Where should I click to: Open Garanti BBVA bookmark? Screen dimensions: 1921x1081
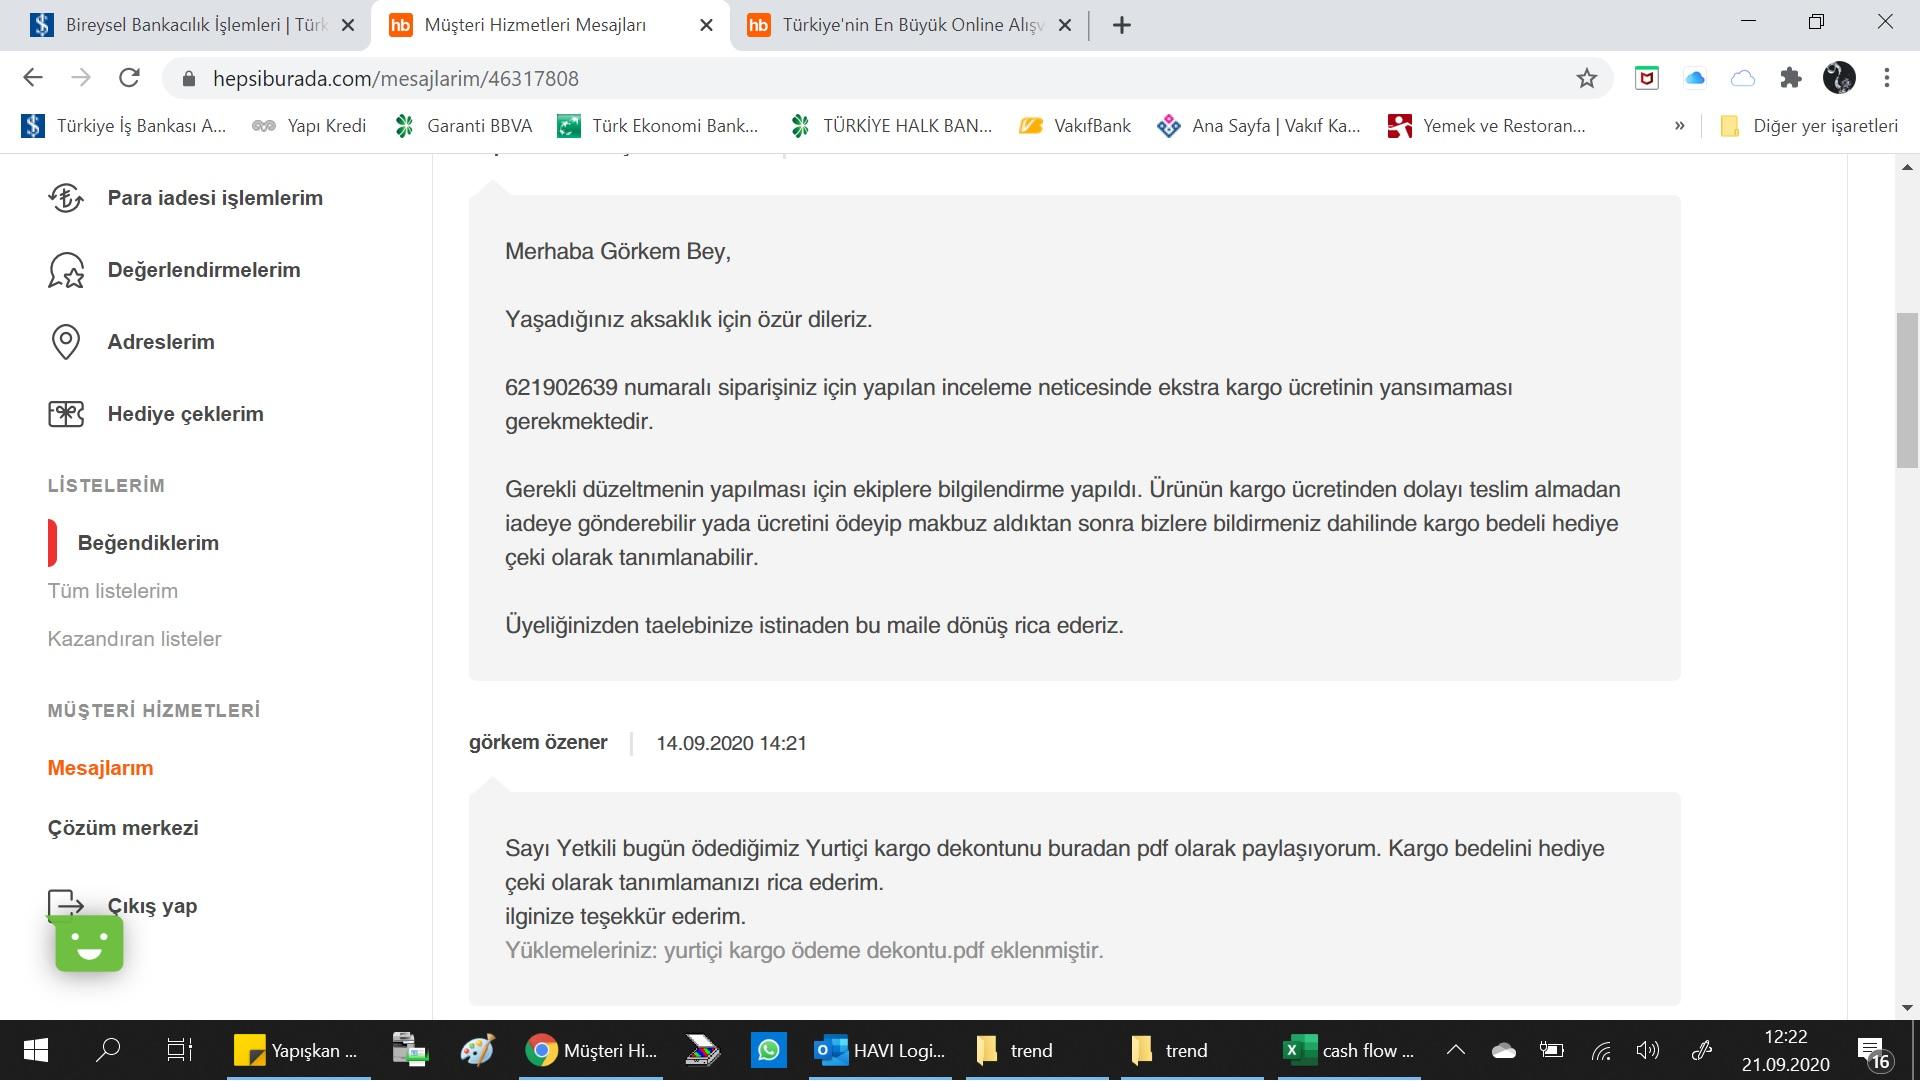click(x=464, y=126)
